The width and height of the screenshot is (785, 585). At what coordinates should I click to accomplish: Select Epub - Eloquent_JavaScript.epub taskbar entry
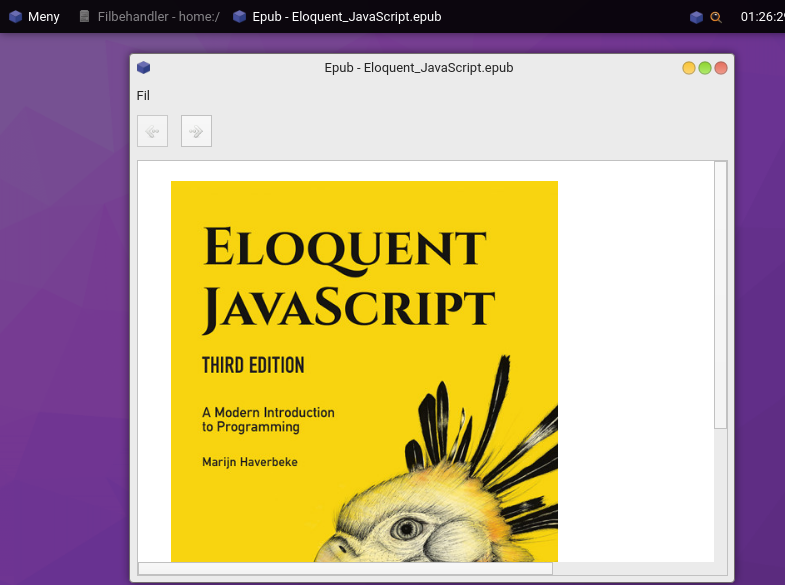click(337, 17)
